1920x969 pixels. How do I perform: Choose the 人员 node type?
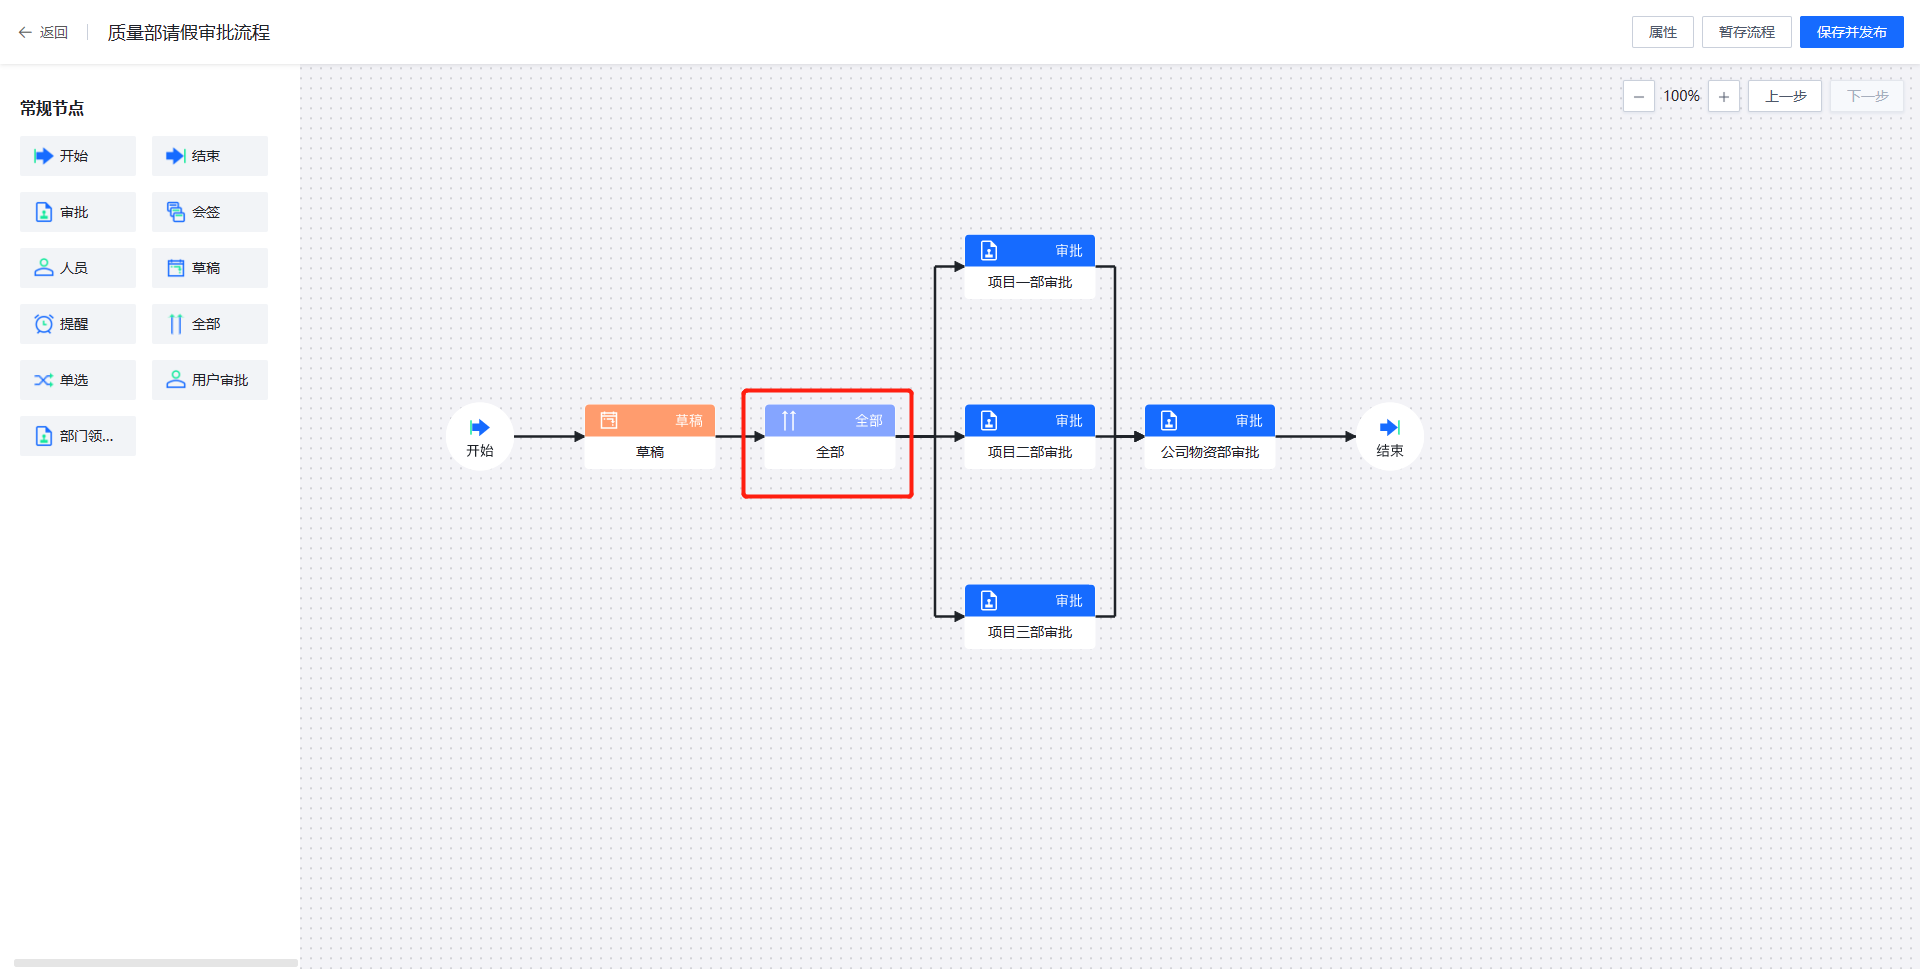(x=78, y=268)
